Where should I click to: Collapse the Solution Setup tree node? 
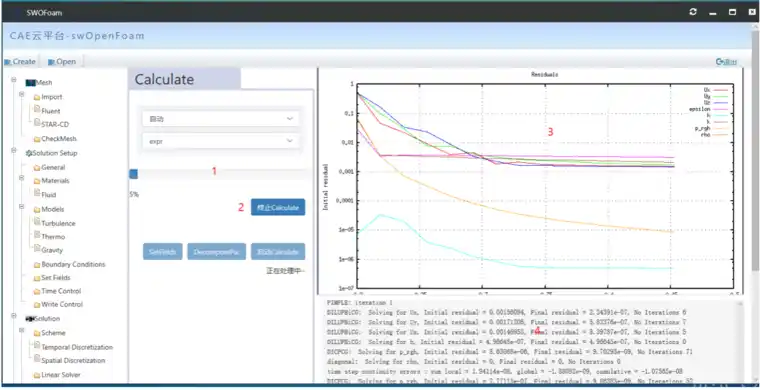[15, 152]
